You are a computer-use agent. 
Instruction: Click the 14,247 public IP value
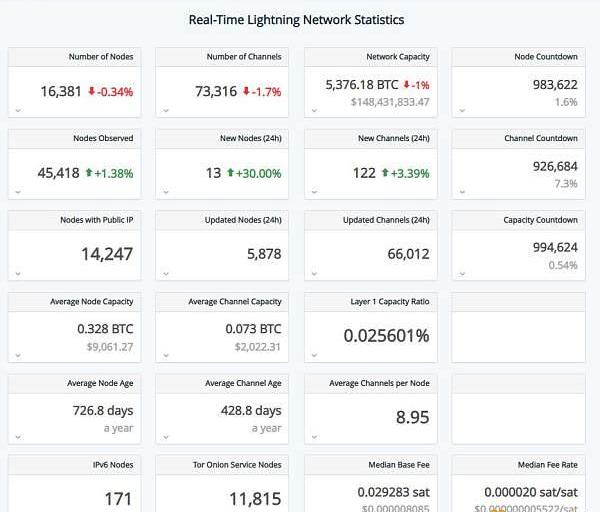tap(107, 254)
